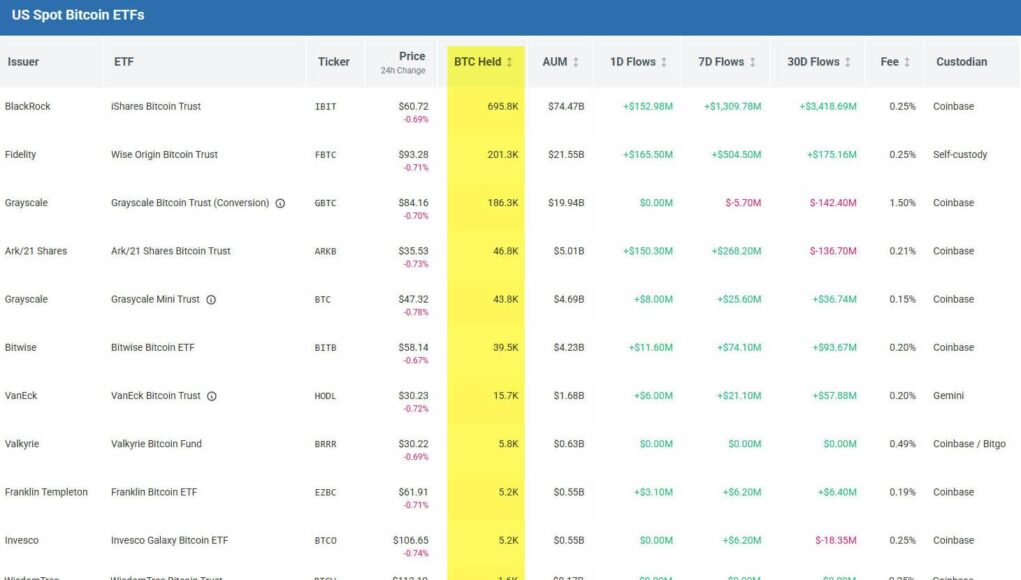
Task: Click the $106.65 price value
Action: 411,540
